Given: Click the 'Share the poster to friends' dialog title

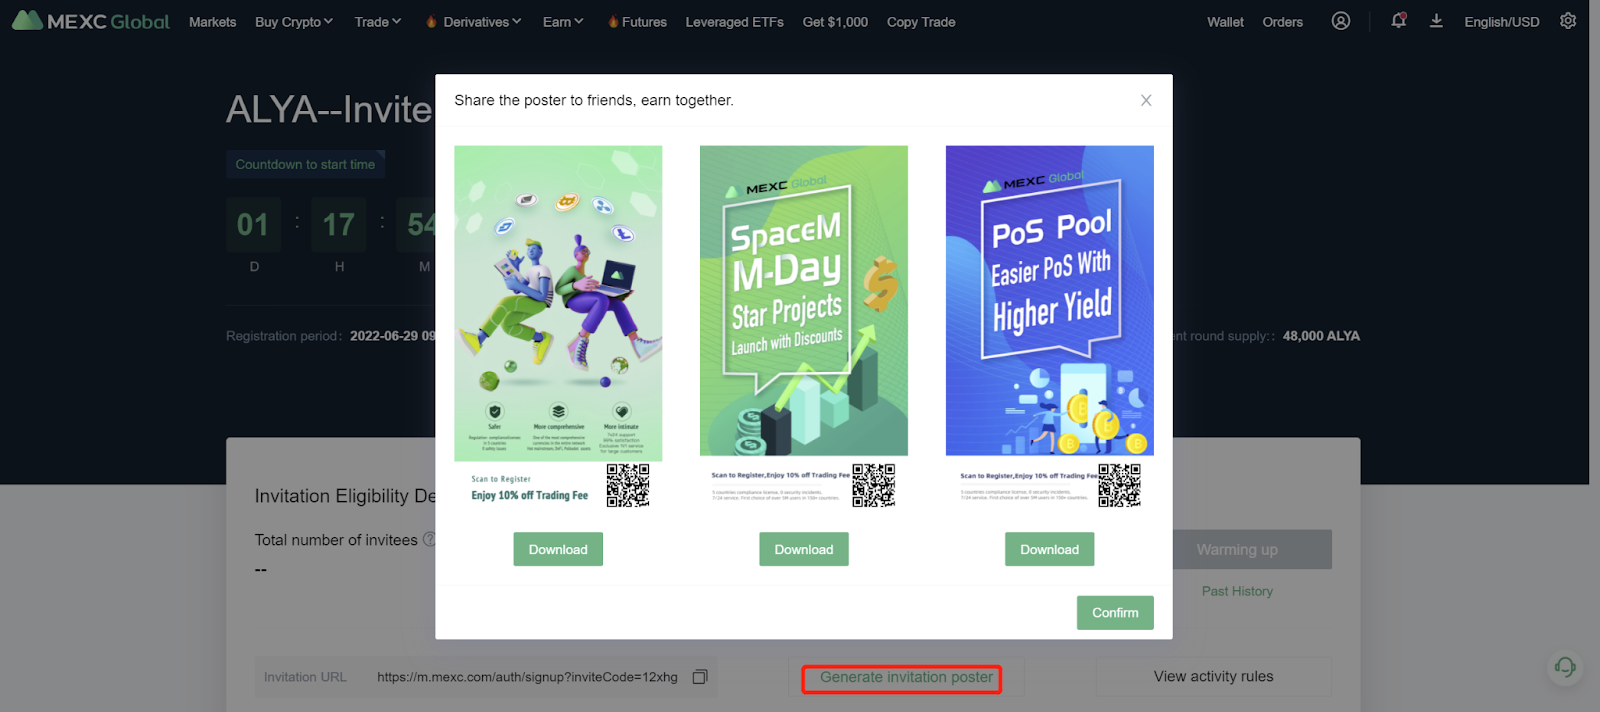Looking at the screenshot, I should [x=594, y=100].
